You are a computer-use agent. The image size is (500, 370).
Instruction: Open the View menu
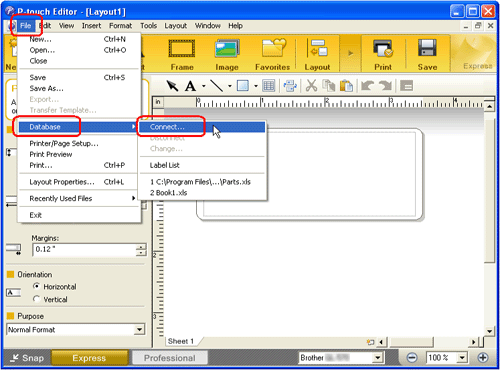point(66,26)
